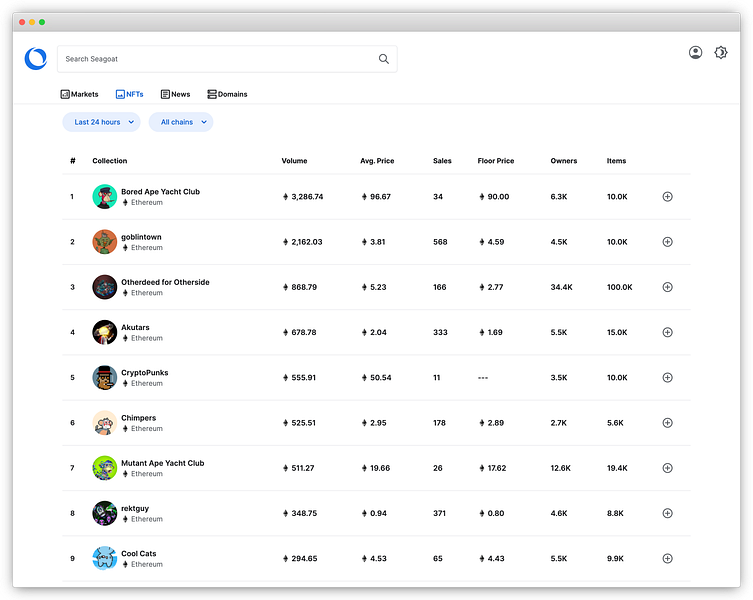The image size is (753, 600).
Task: Open the CryptoPunks avatar image
Action: [x=105, y=378]
